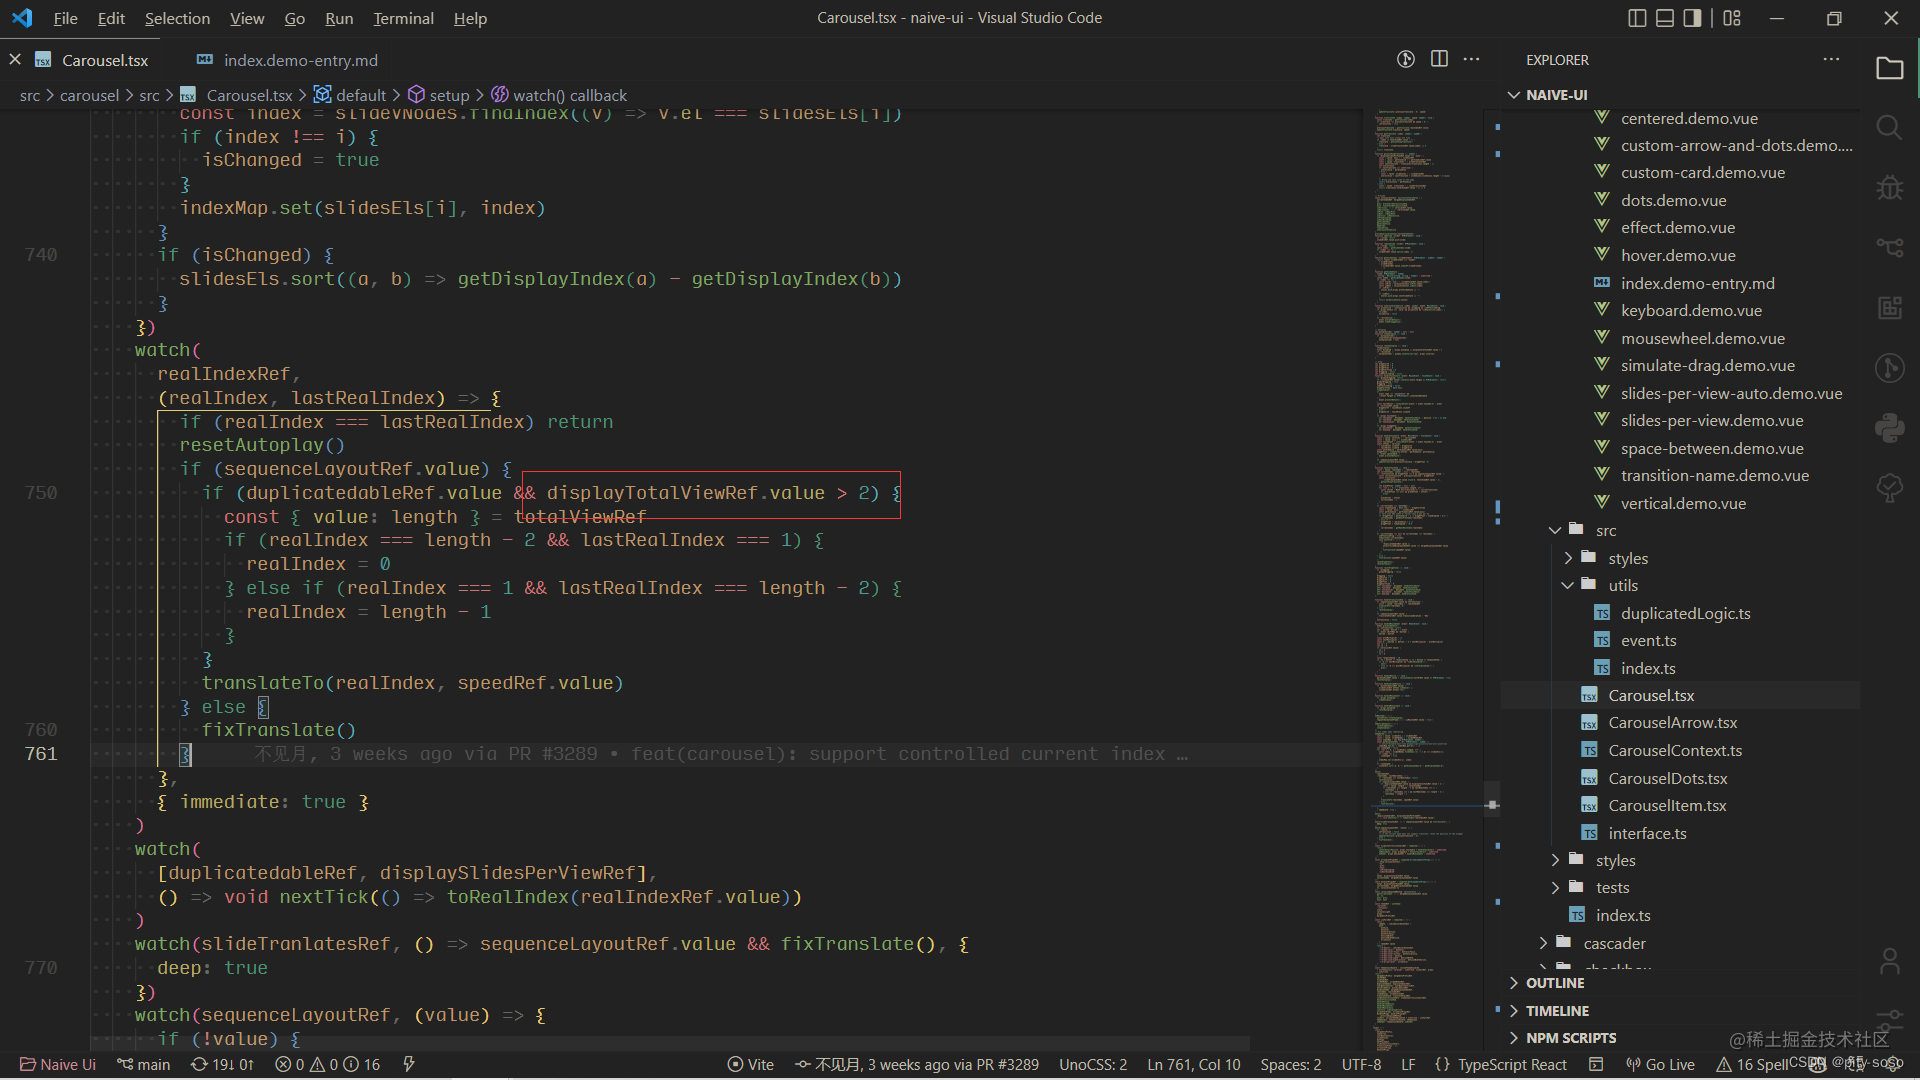Image resolution: width=1920 pixels, height=1080 pixels.
Task: Toggle the Panel layout button
Action: [1665, 18]
